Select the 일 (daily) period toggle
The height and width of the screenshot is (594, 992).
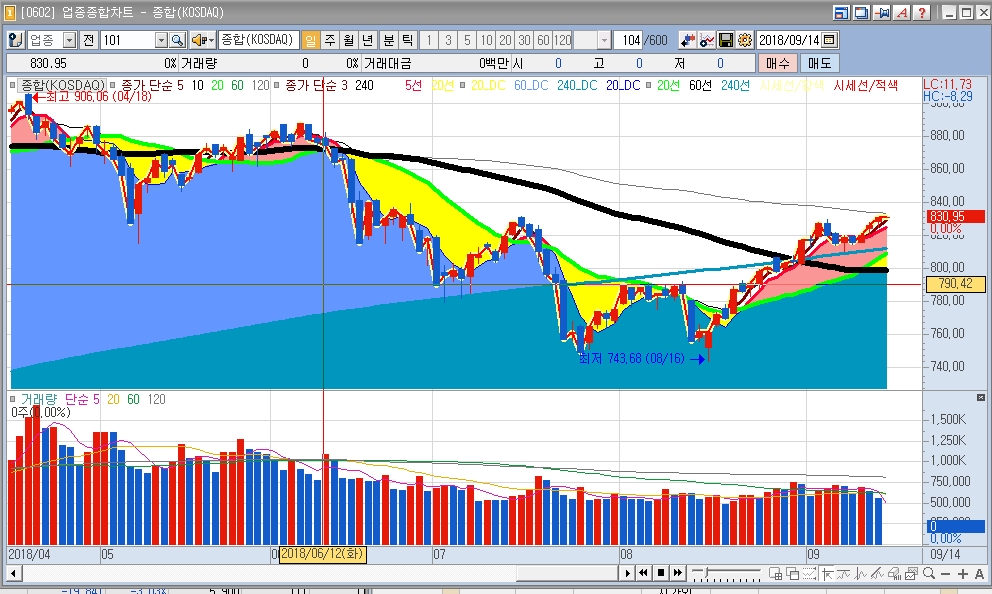click(309, 40)
